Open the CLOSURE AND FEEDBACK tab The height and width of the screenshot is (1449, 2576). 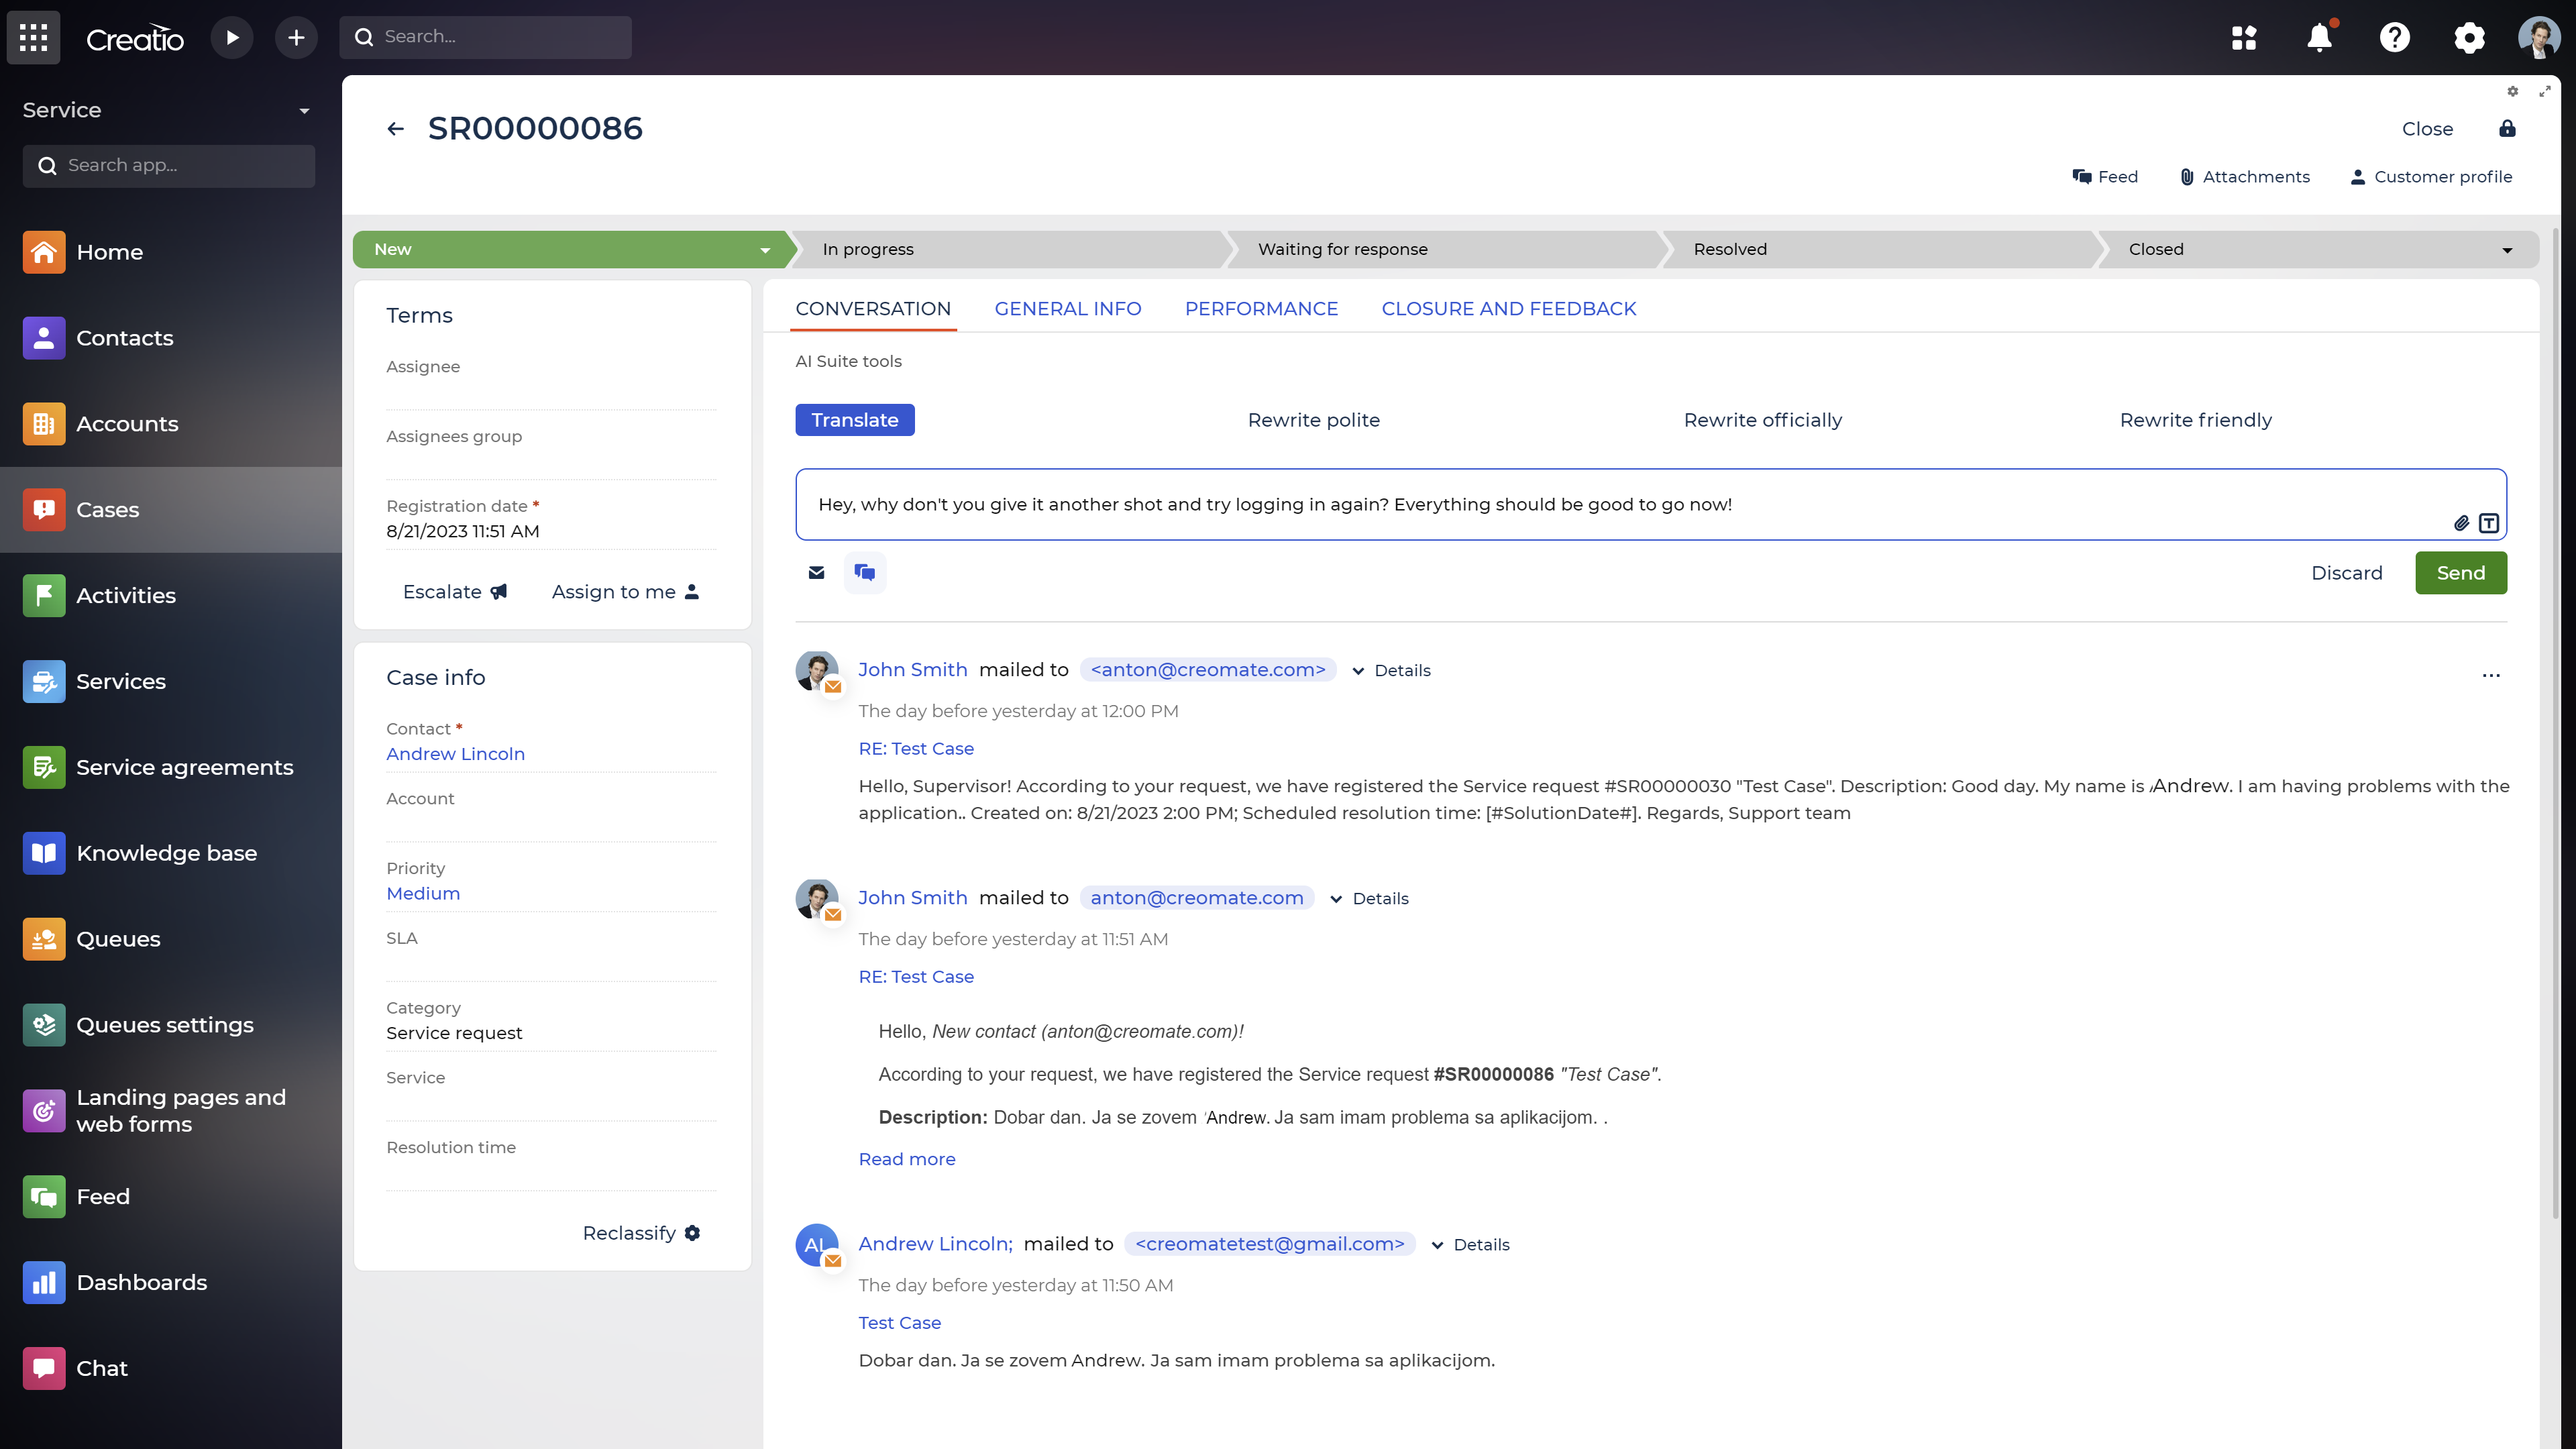1508,308
